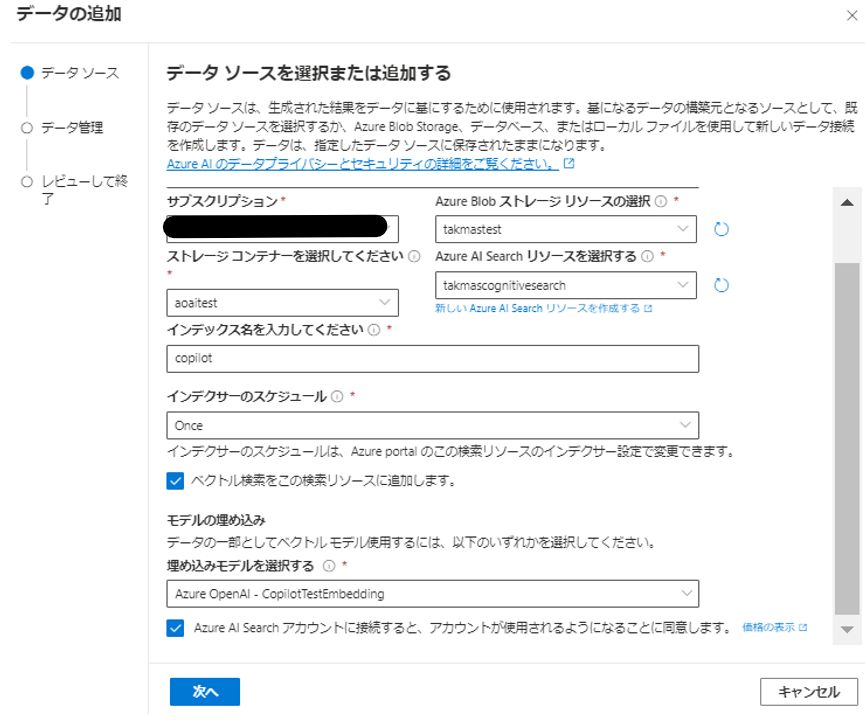Show info for インデクサーのスケジュール
Viewport: 865px width, 720px height.
337,397
